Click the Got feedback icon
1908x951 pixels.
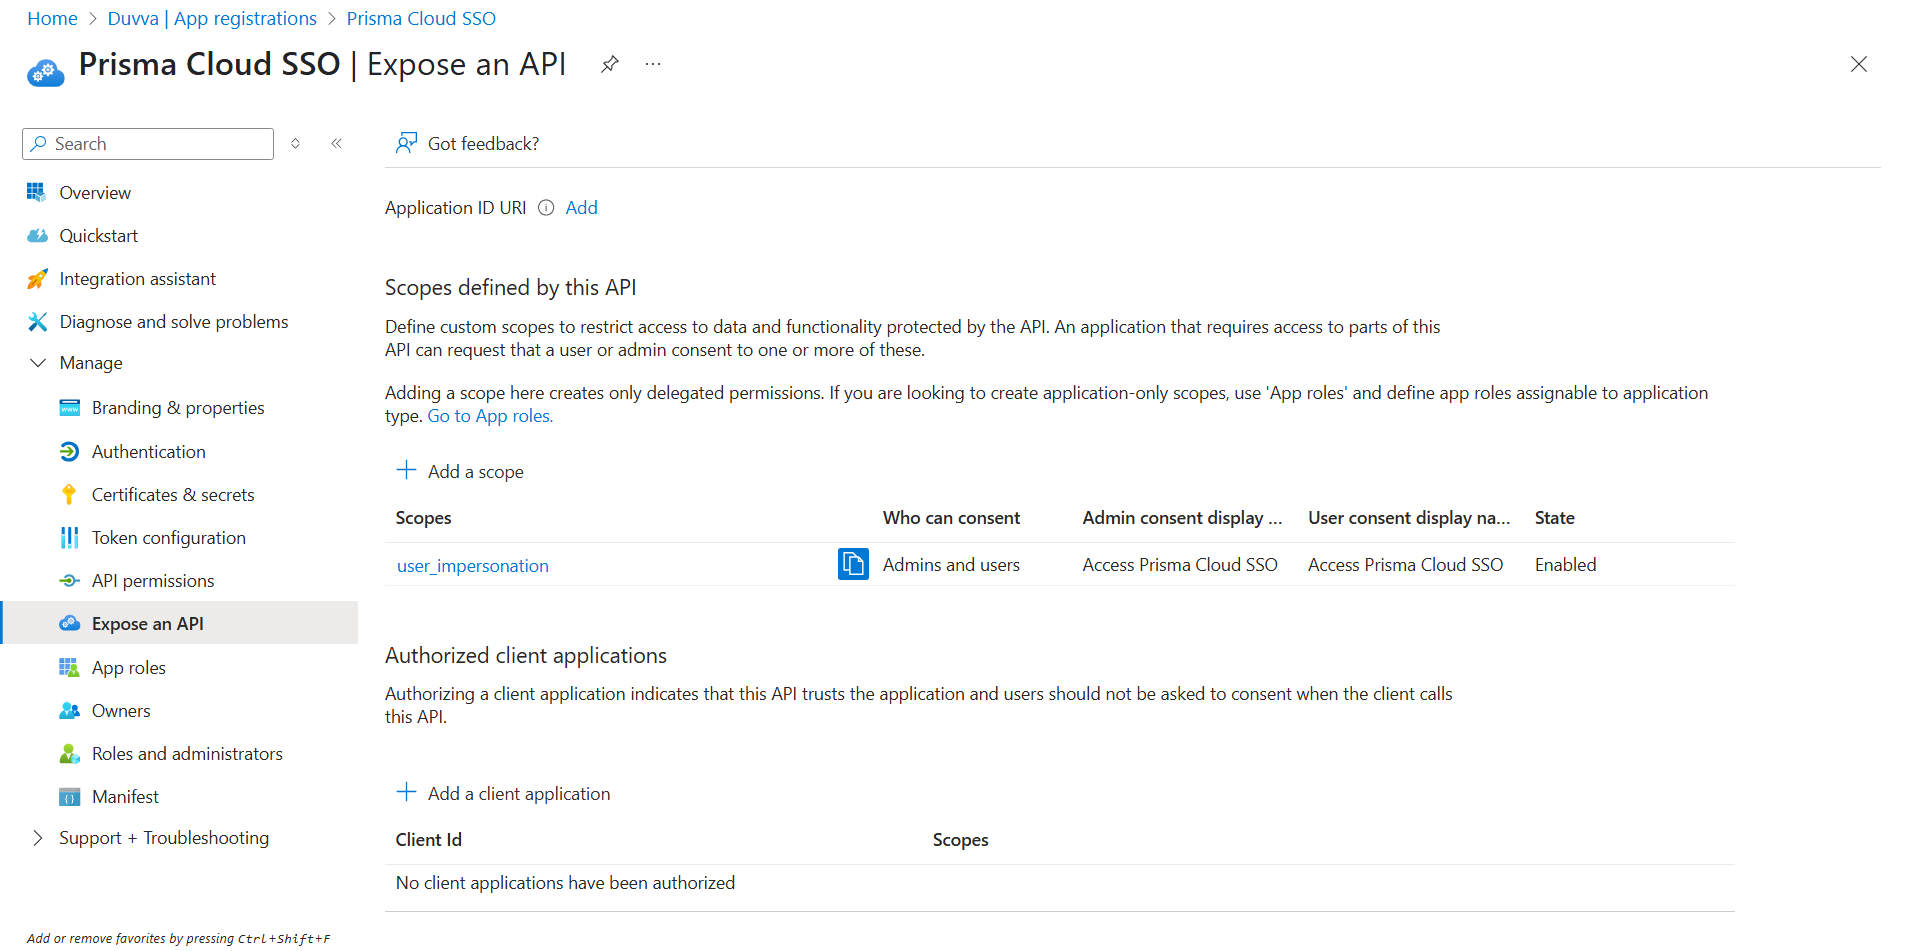click(406, 143)
